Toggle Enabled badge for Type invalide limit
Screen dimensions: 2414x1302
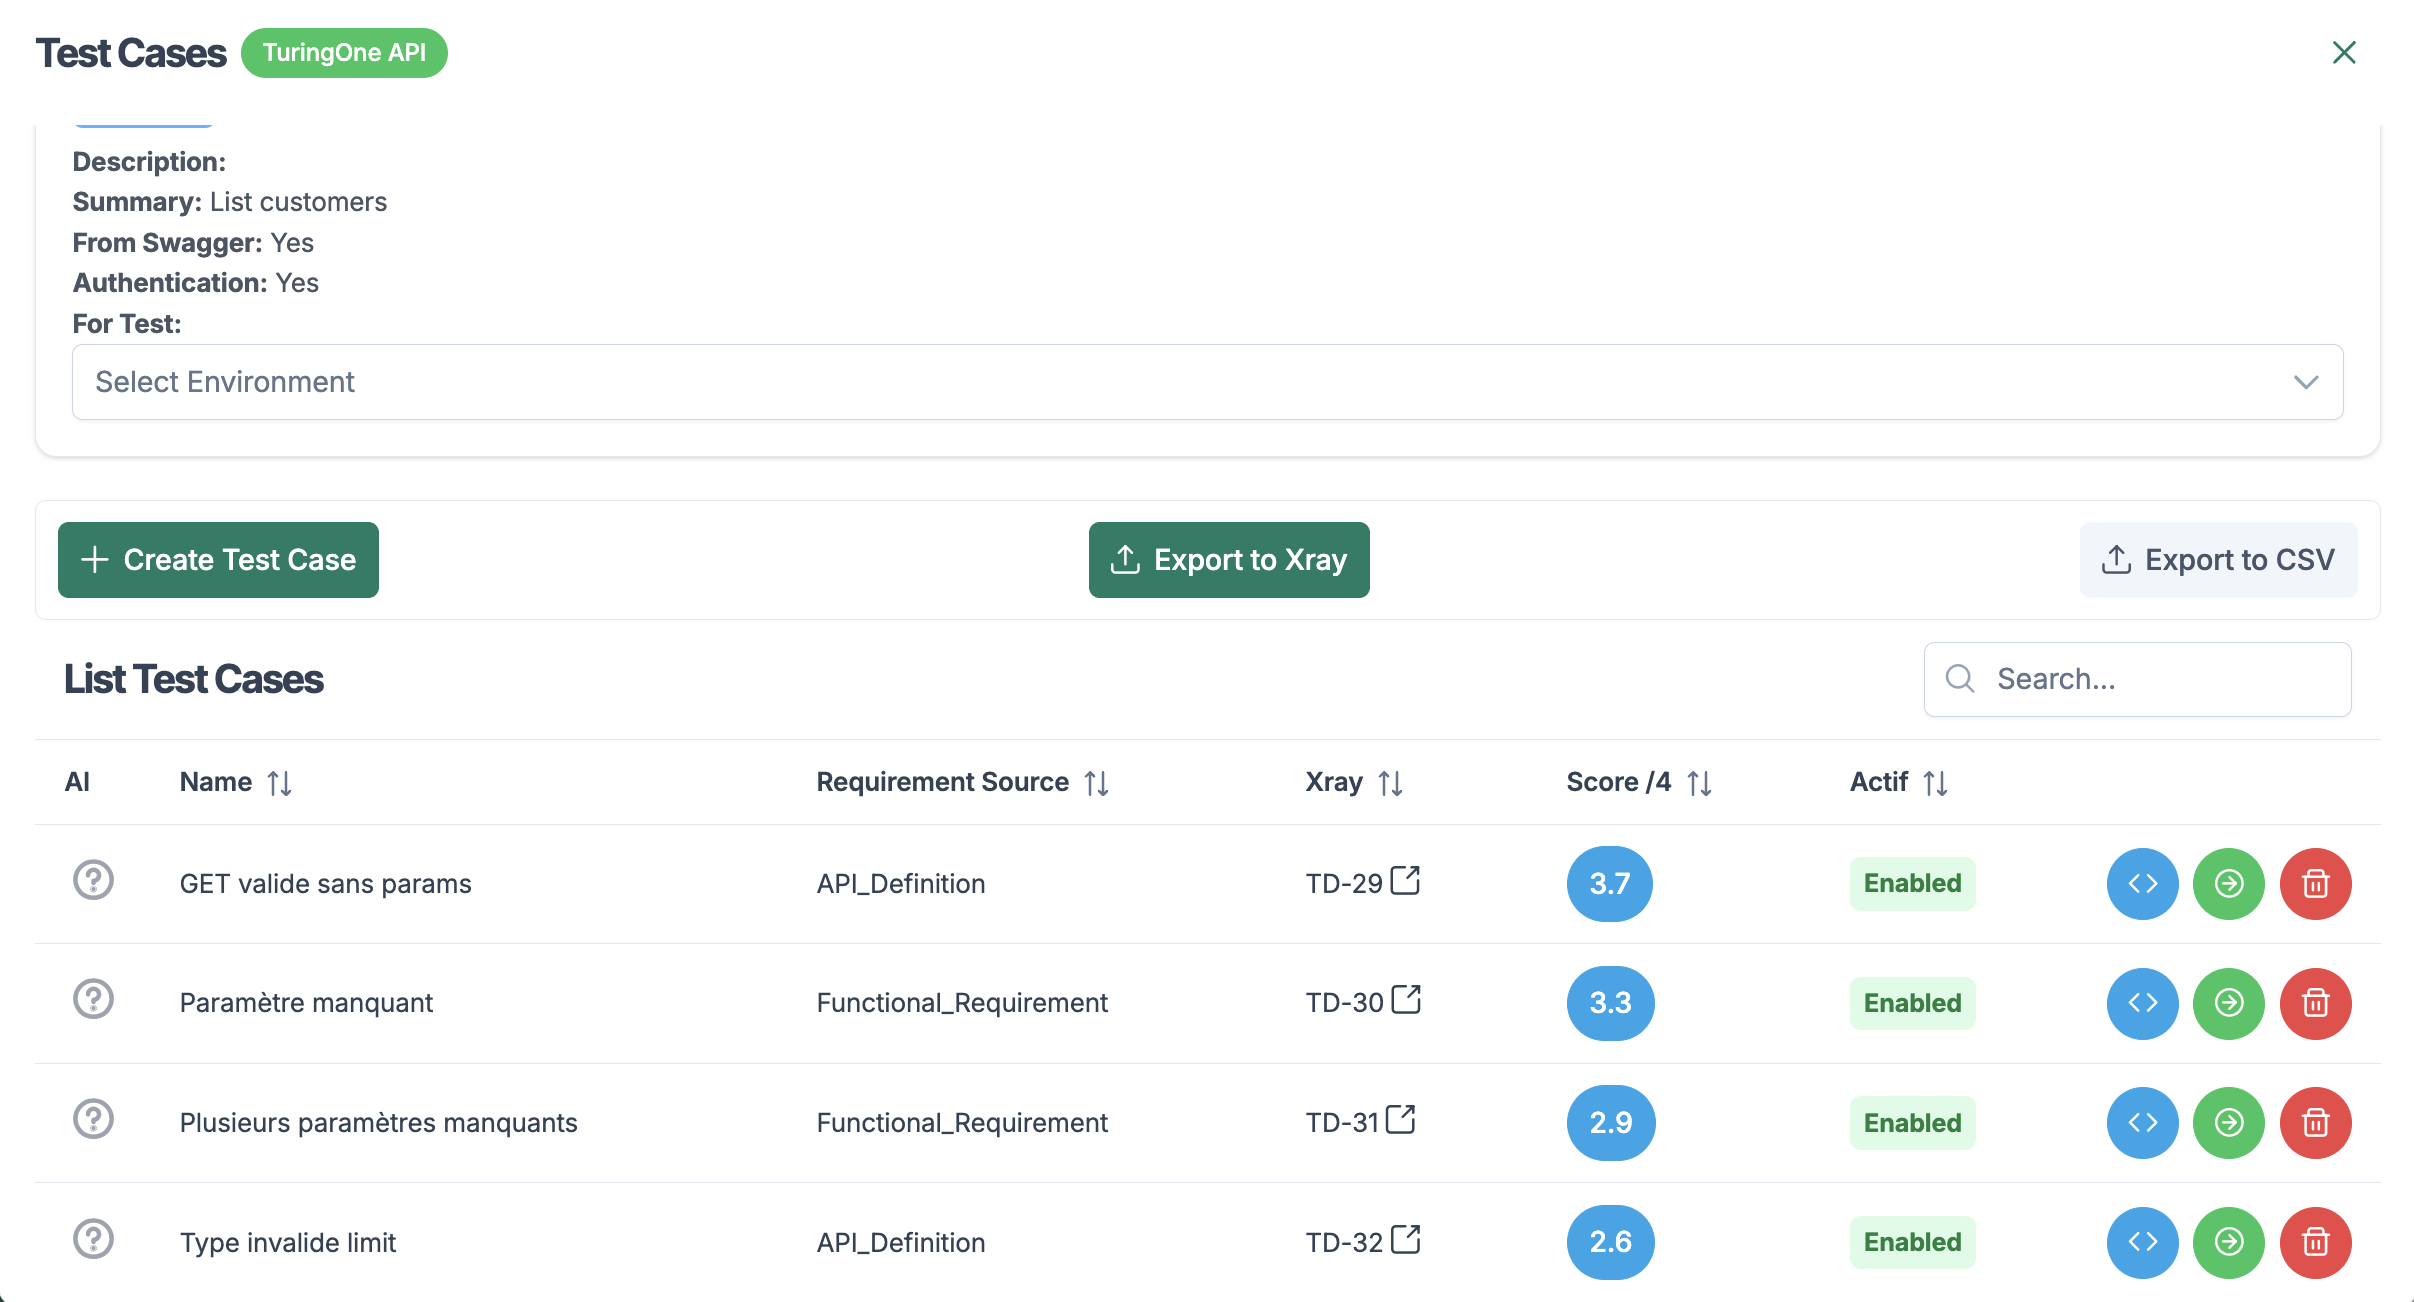pos(1911,1242)
